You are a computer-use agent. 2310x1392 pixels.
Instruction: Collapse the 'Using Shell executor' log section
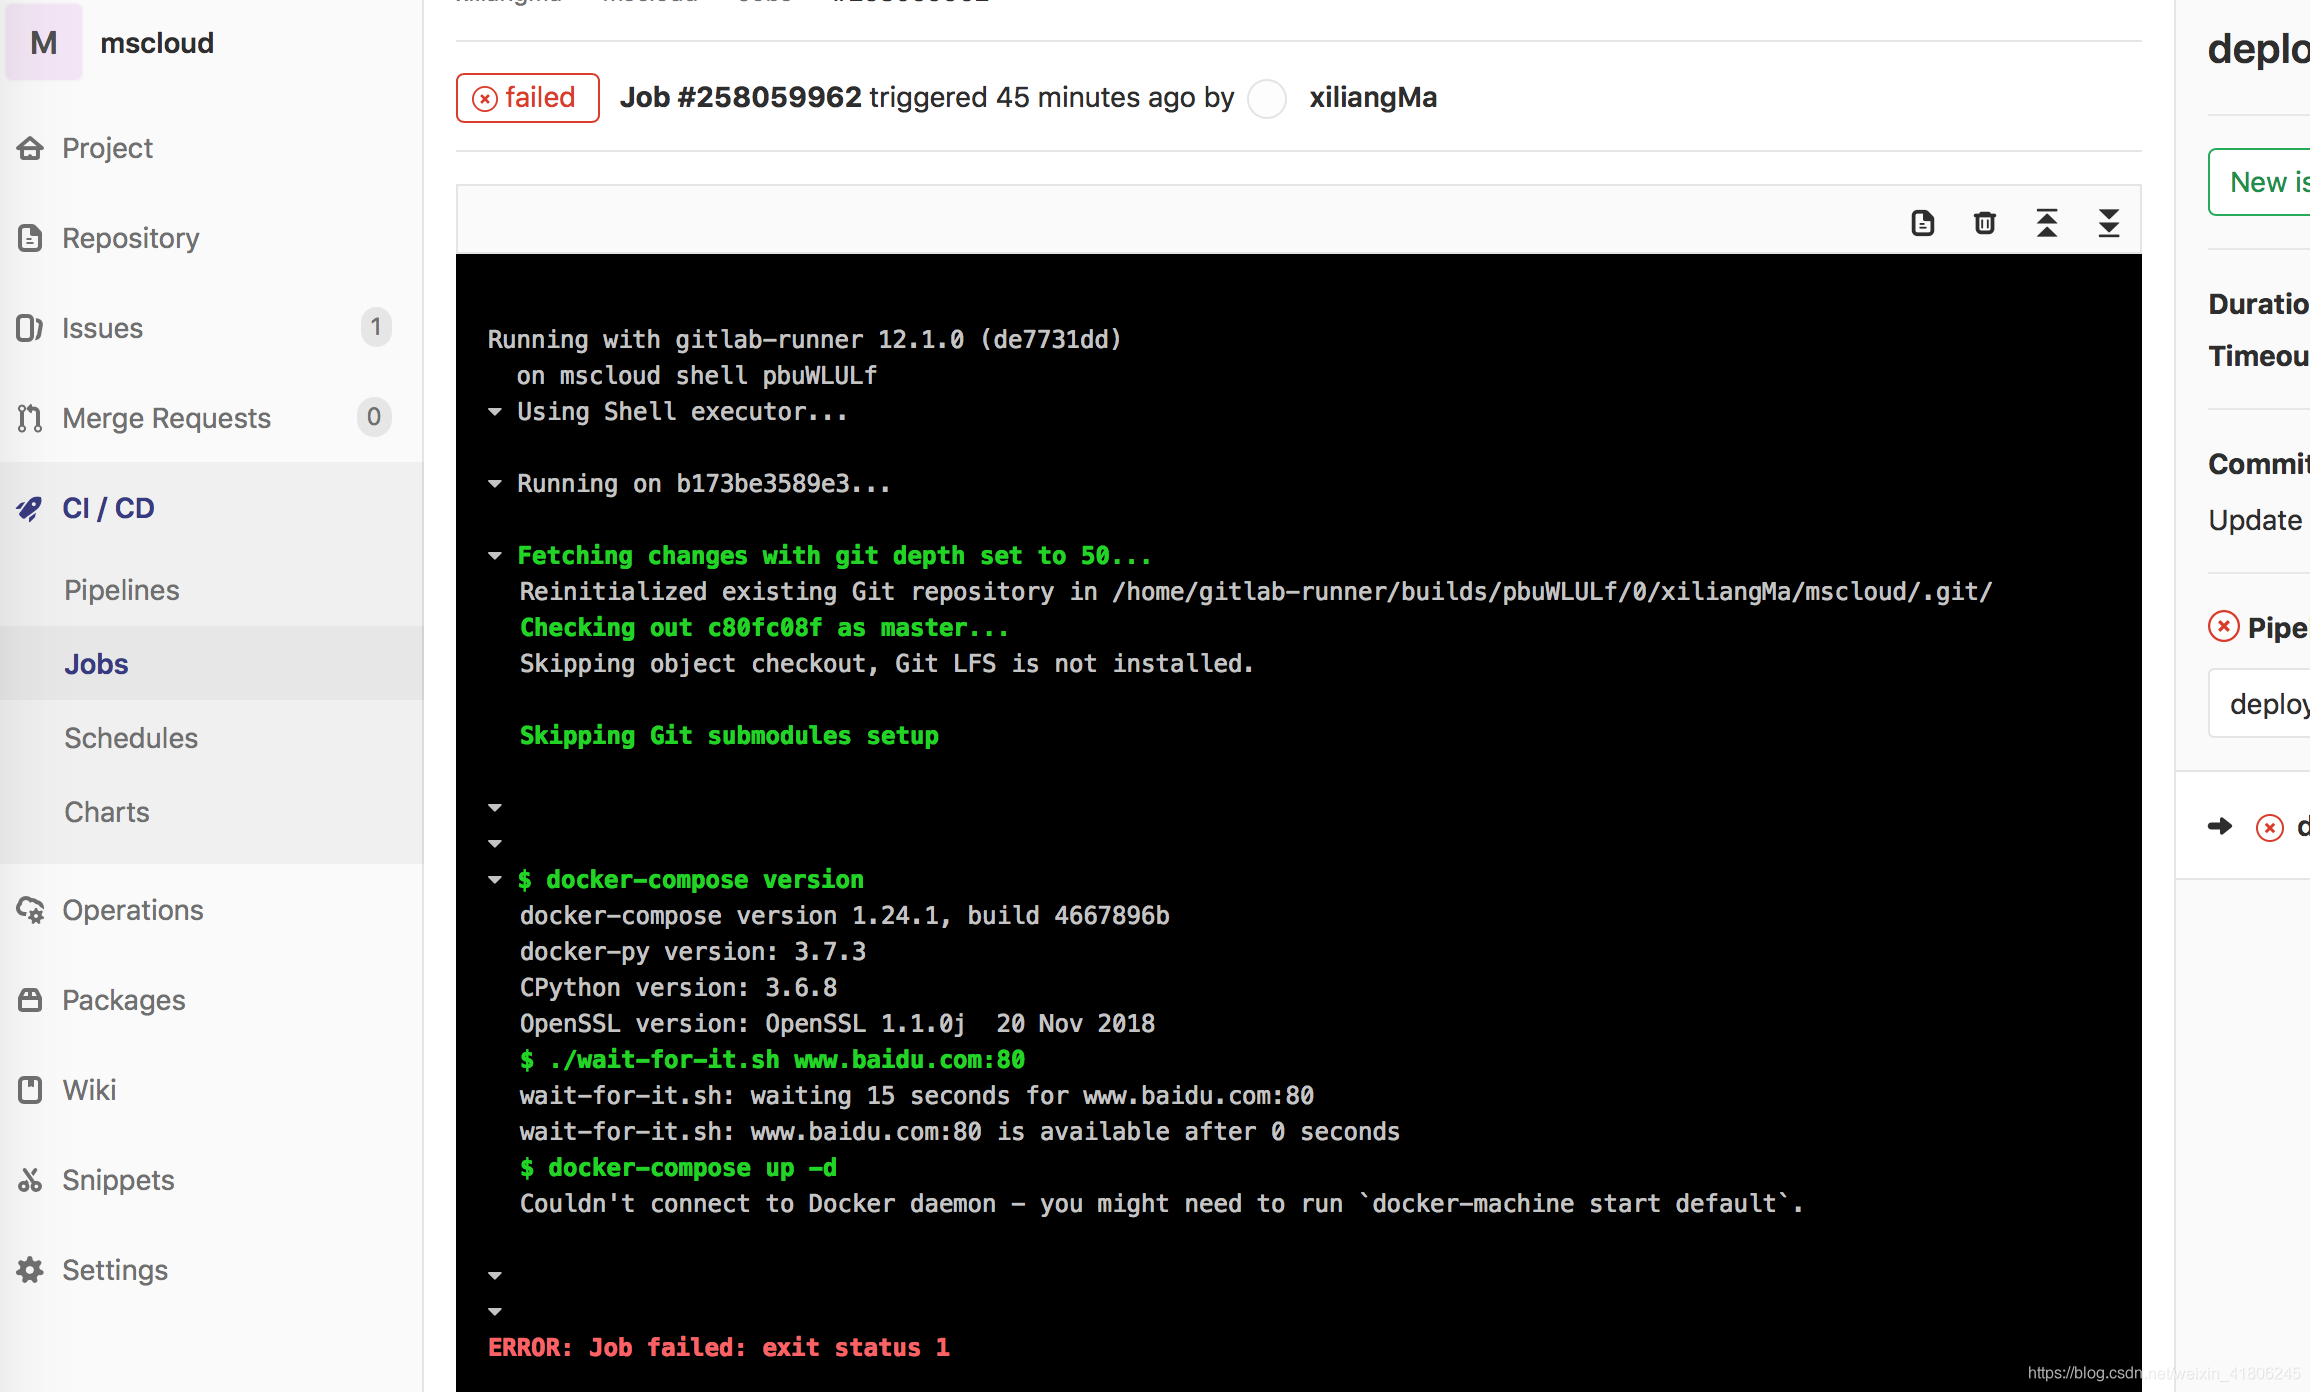[495, 411]
